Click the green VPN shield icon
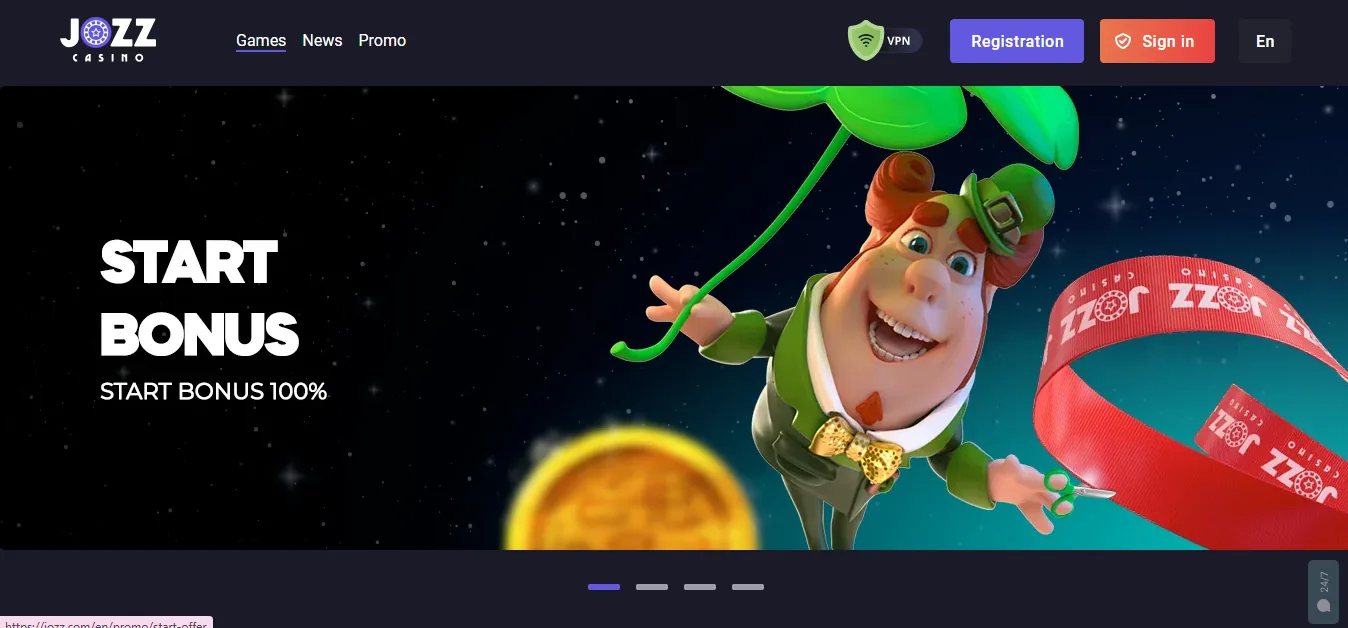The image size is (1348, 628). tap(865, 41)
